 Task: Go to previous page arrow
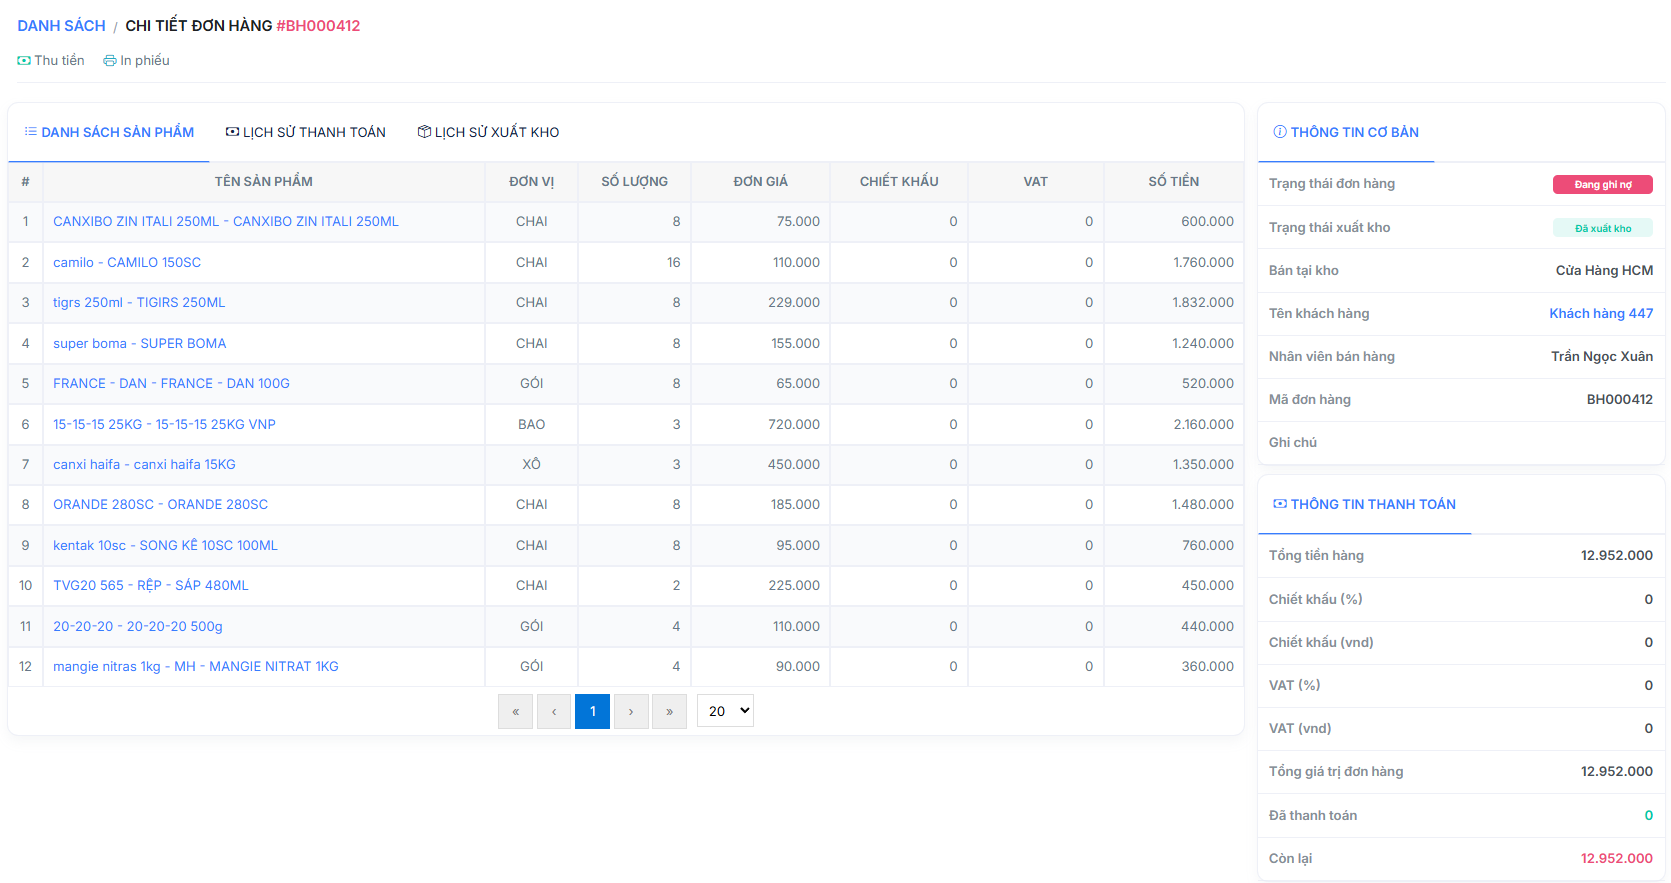click(554, 712)
